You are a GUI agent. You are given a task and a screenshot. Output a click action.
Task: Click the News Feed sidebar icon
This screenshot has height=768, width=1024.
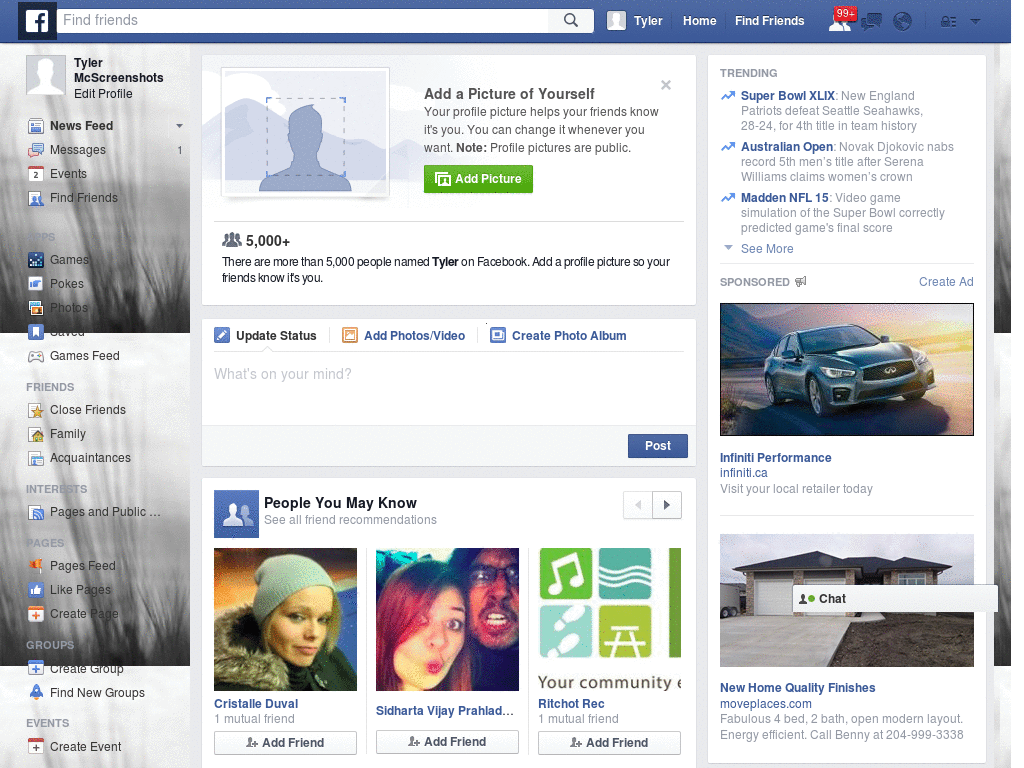pos(36,125)
